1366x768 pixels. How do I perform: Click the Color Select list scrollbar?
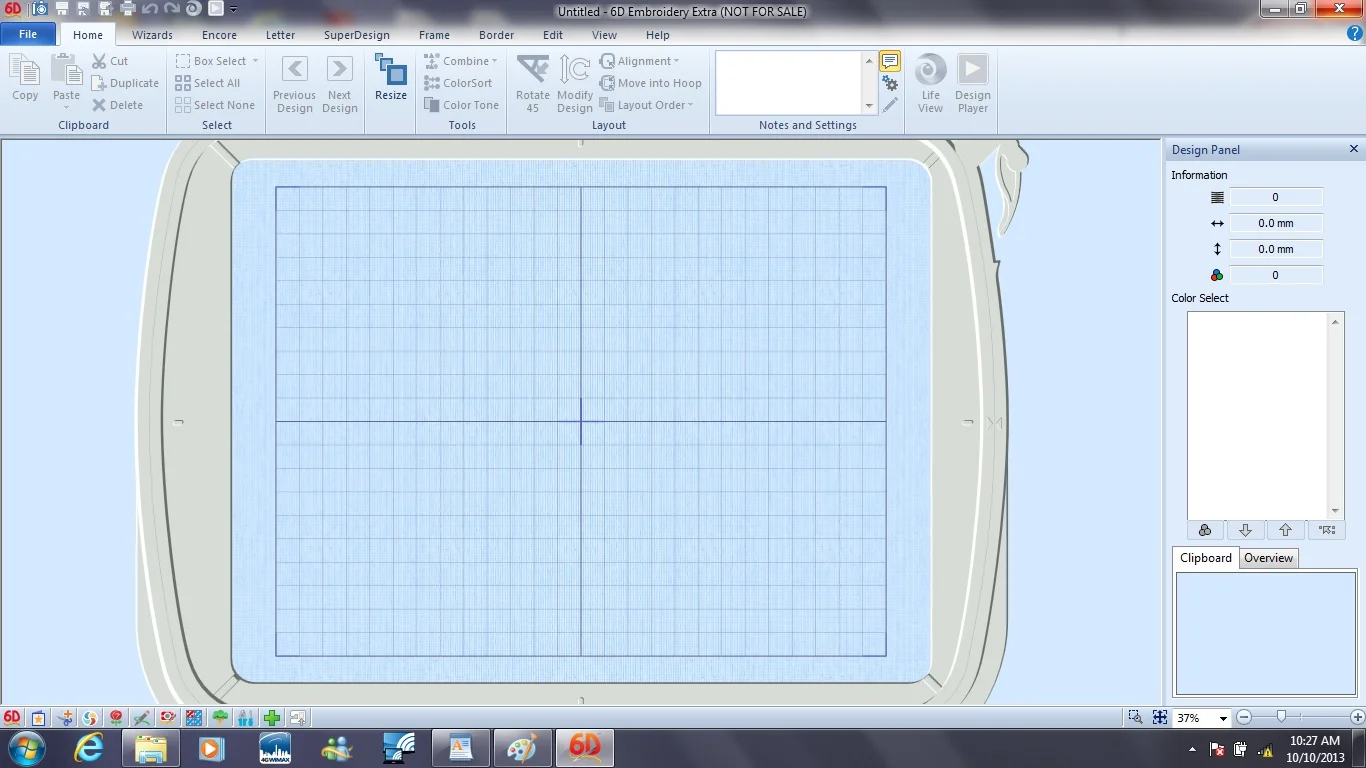pyautogui.click(x=1335, y=416)
